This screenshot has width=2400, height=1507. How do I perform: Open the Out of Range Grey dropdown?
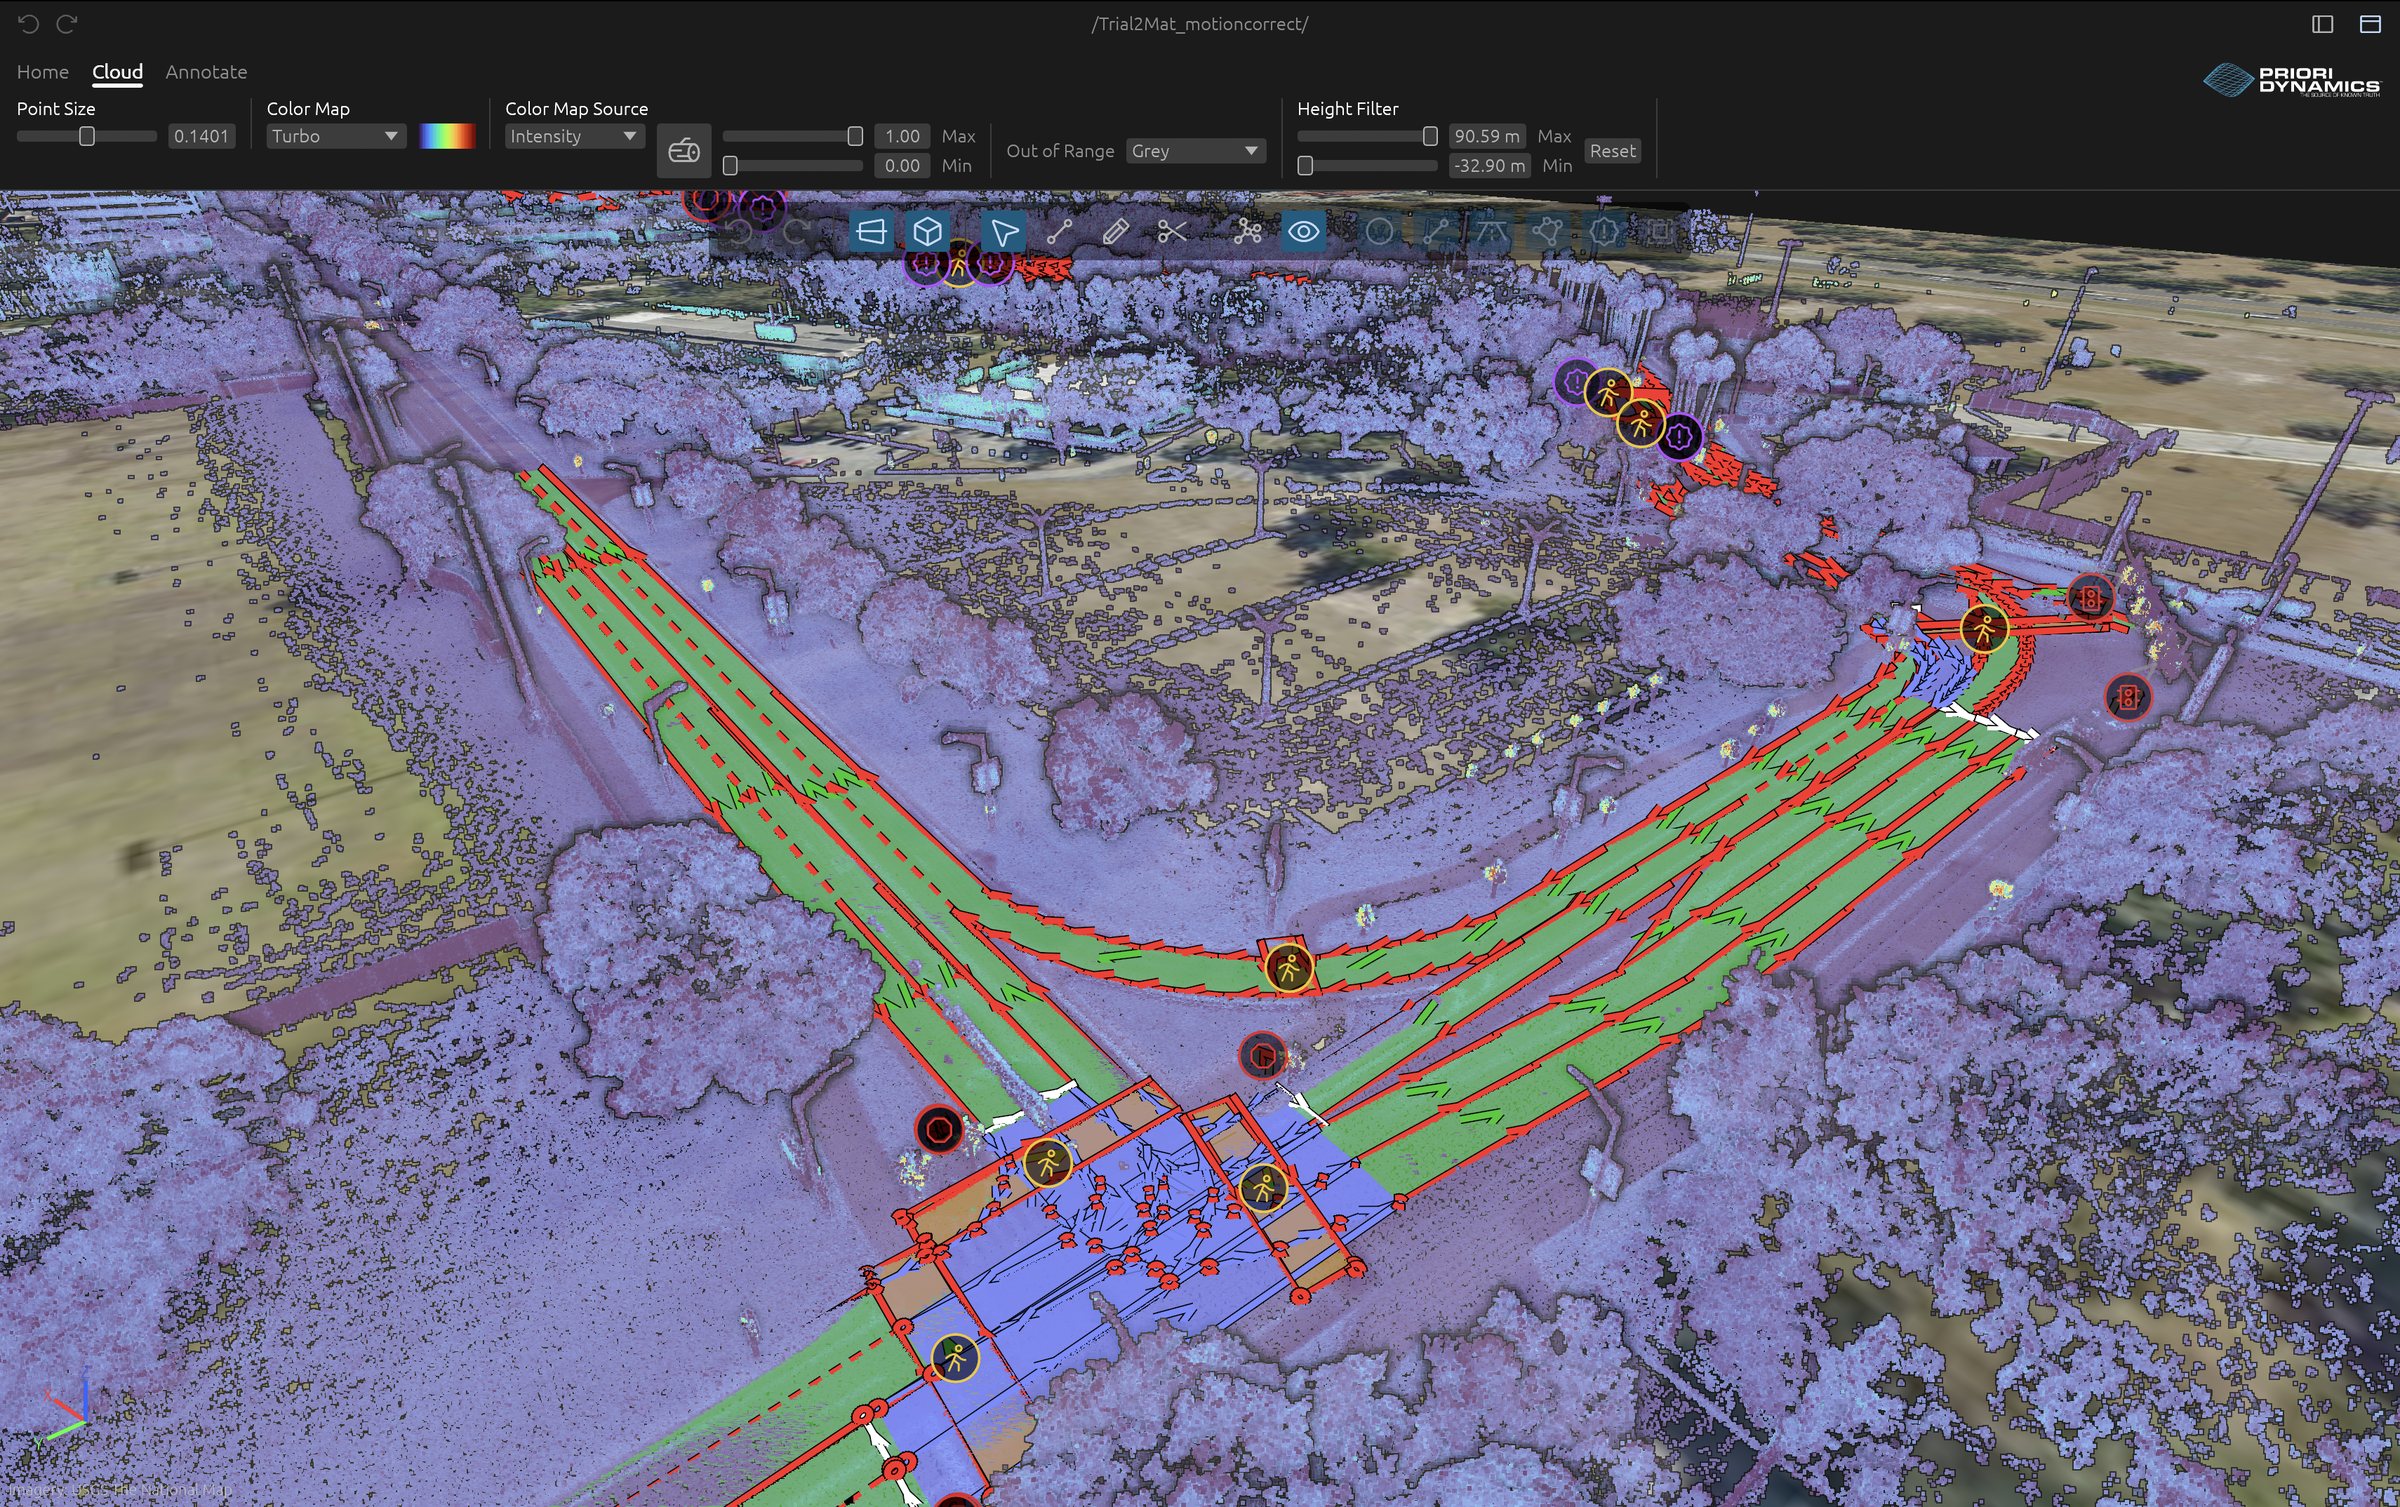tap(1196, 151)
